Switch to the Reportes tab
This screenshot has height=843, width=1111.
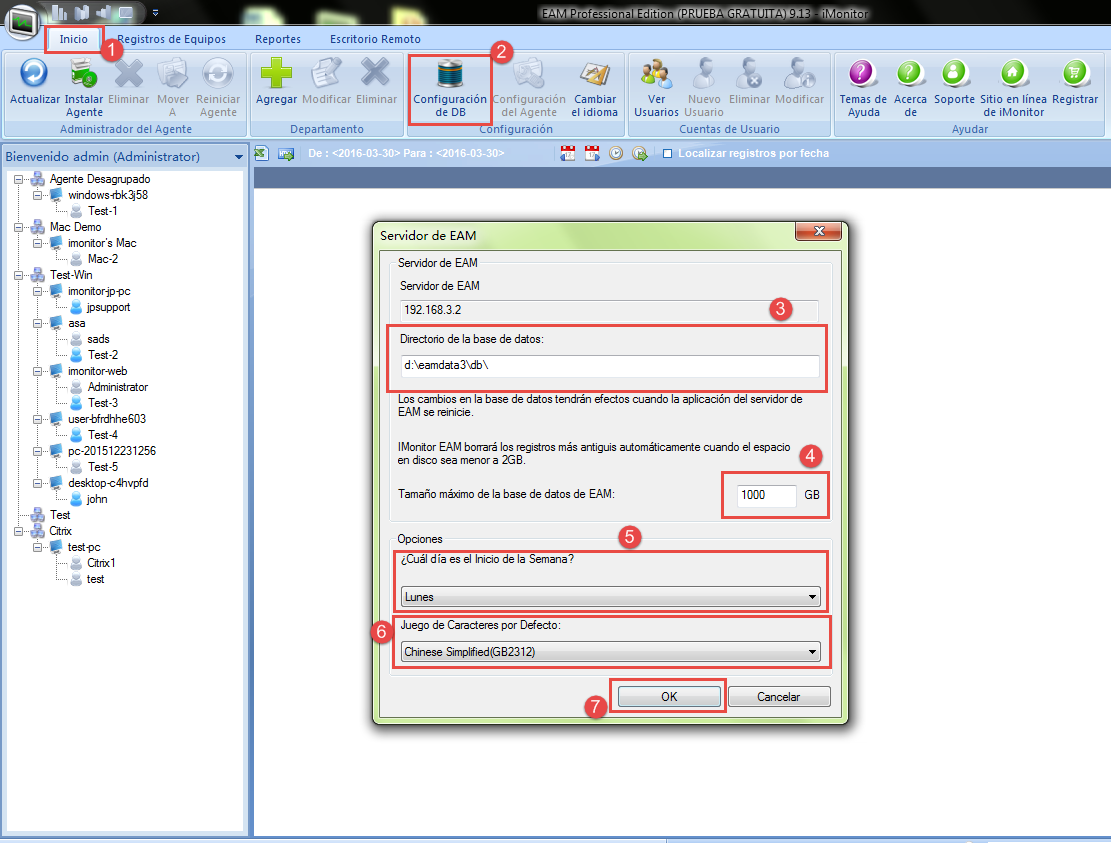(278, 39)
